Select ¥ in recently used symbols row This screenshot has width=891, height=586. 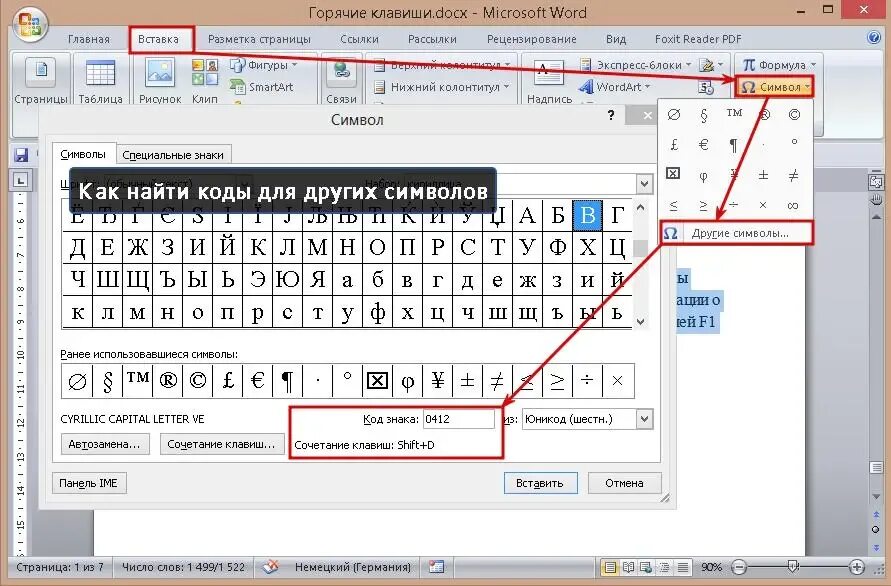(437, 380)
